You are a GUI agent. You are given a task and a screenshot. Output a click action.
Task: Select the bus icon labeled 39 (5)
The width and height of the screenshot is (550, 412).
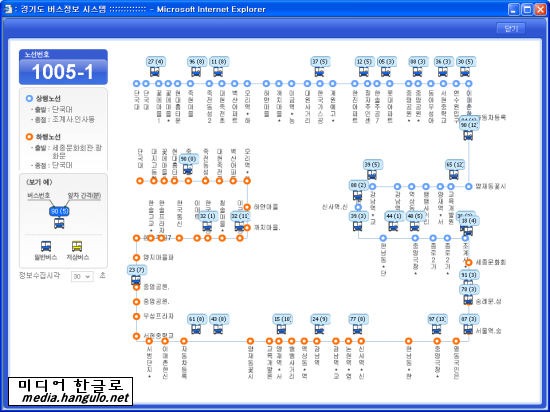371,175
